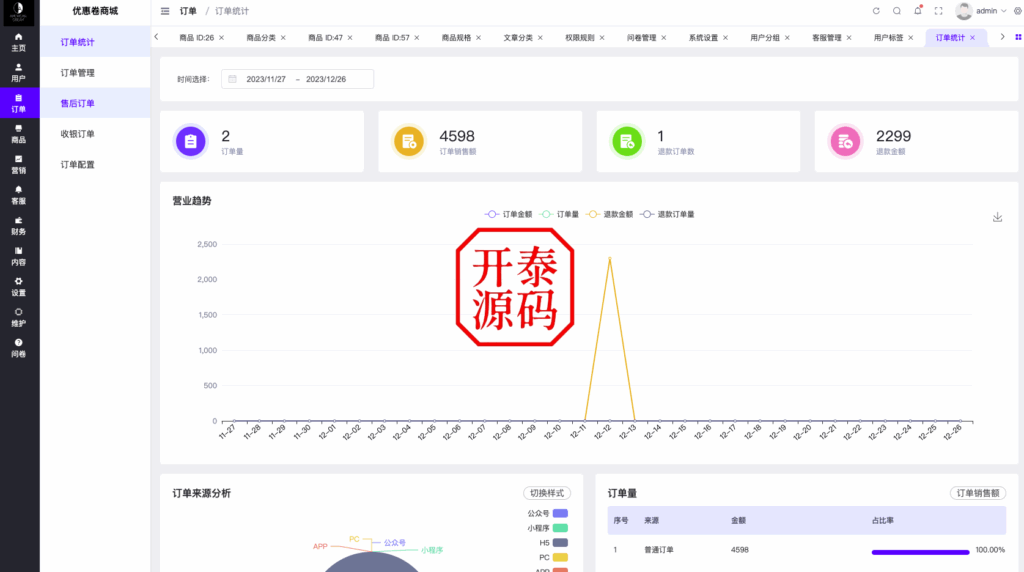The image size is (1024, 572).
Task: Click the calendar icon in date picker
Action: pyautogui.click(x=232, y=79)
